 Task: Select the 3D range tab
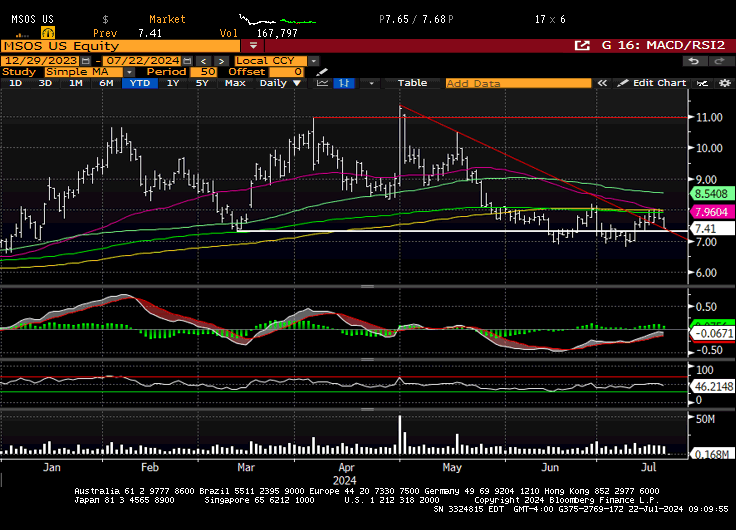tap(45, 83)
